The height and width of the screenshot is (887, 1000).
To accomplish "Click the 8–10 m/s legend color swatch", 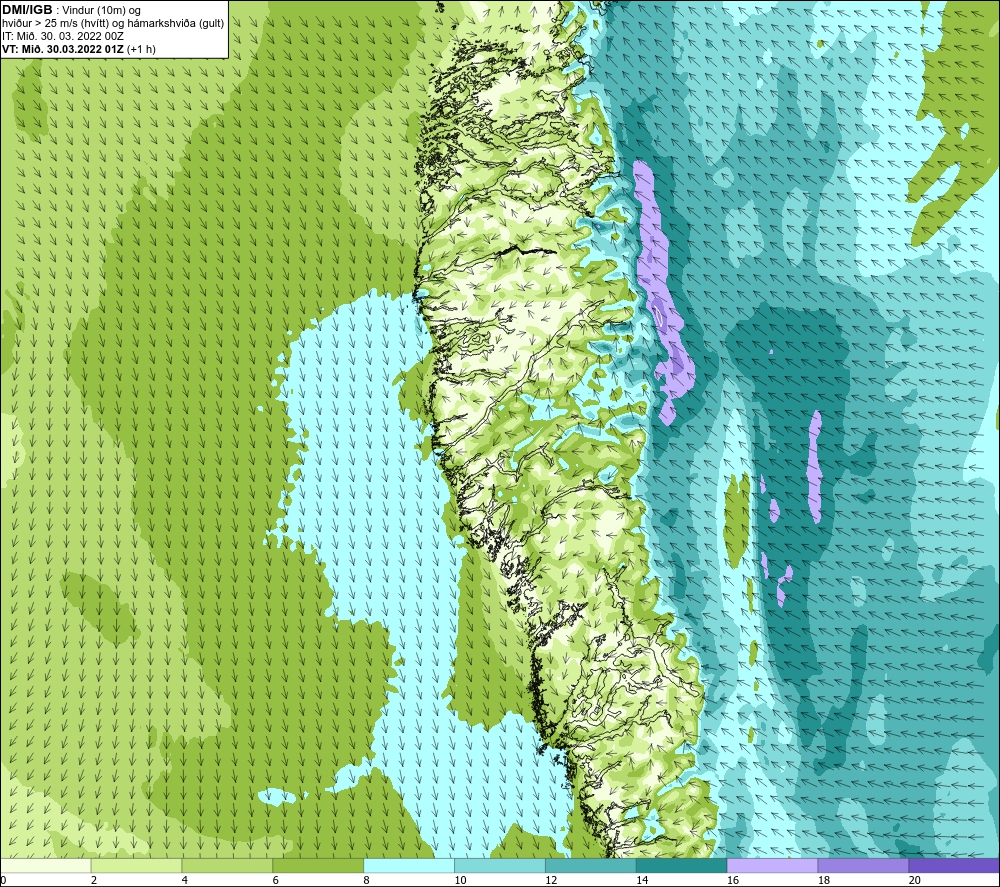I will pyautogui.click(x=409, y=866).
